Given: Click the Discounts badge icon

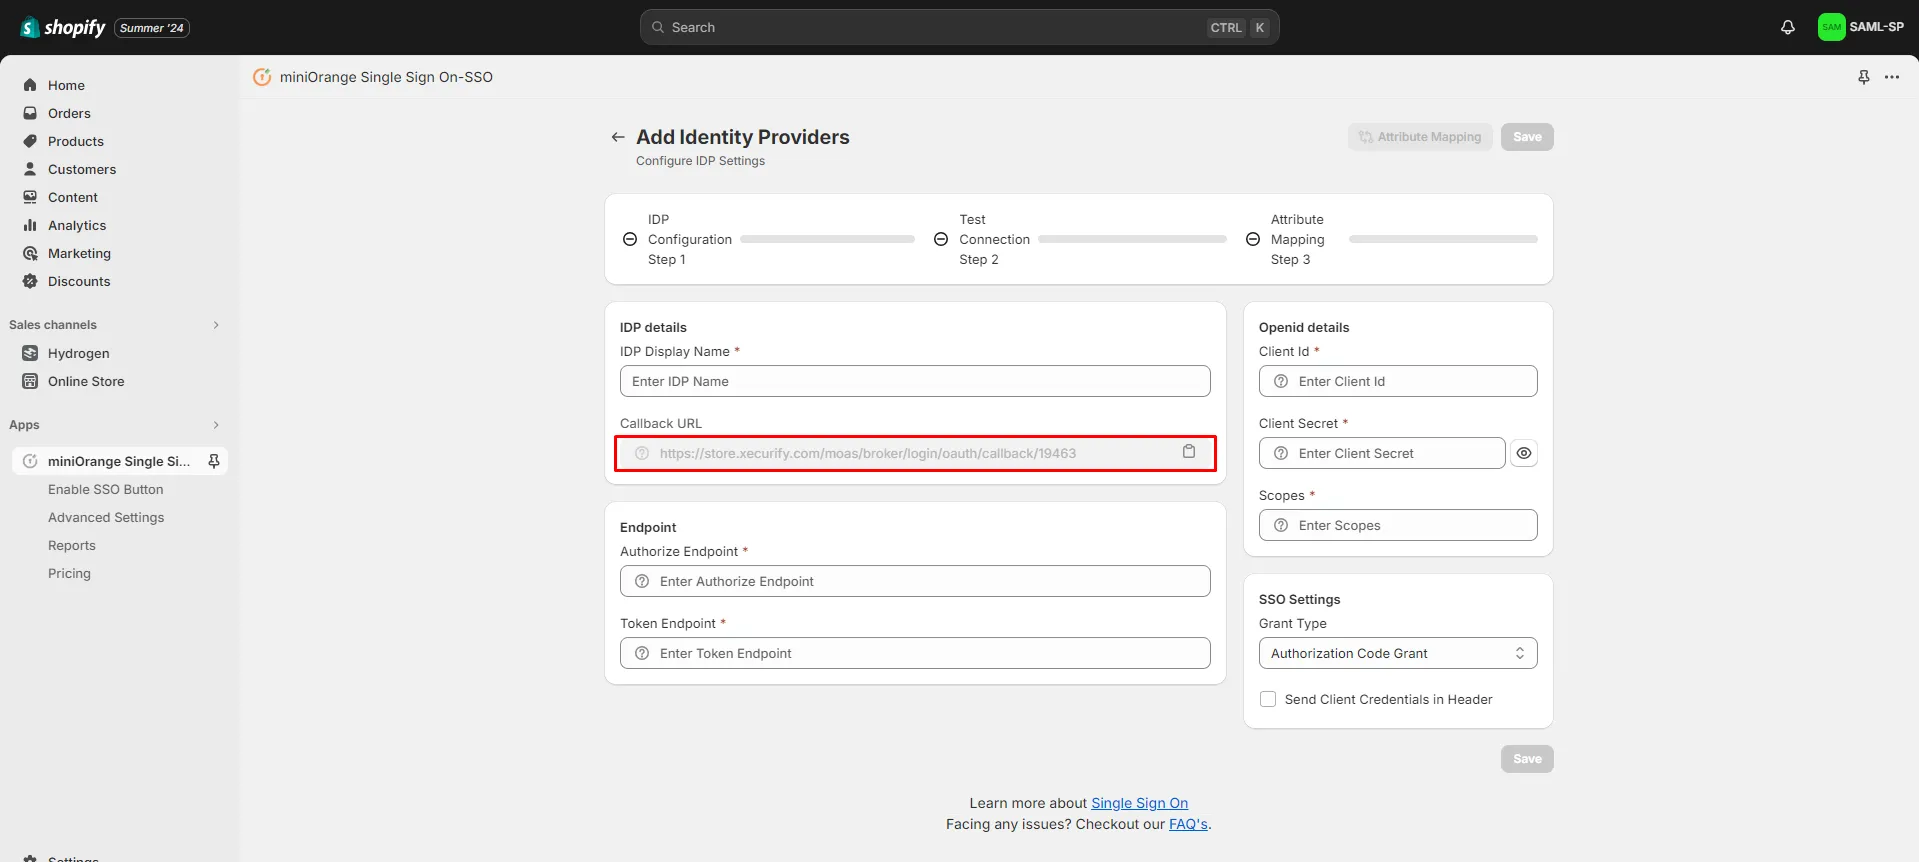Looking at the screenshot, I should (x=30, y=281).
